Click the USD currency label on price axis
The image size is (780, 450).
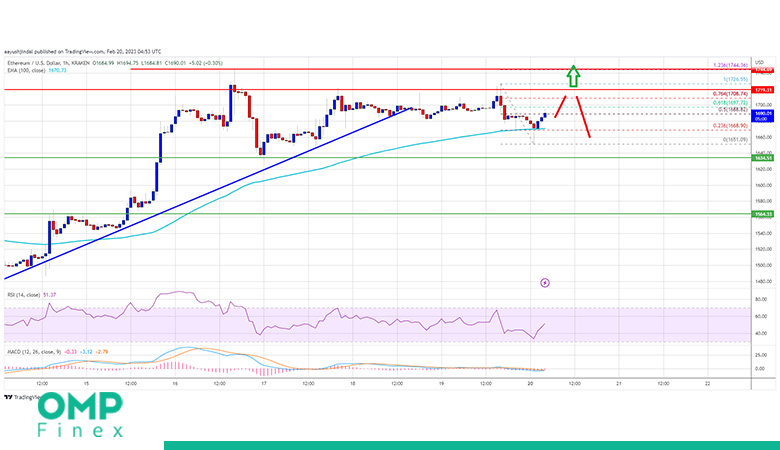pos(760,63)
